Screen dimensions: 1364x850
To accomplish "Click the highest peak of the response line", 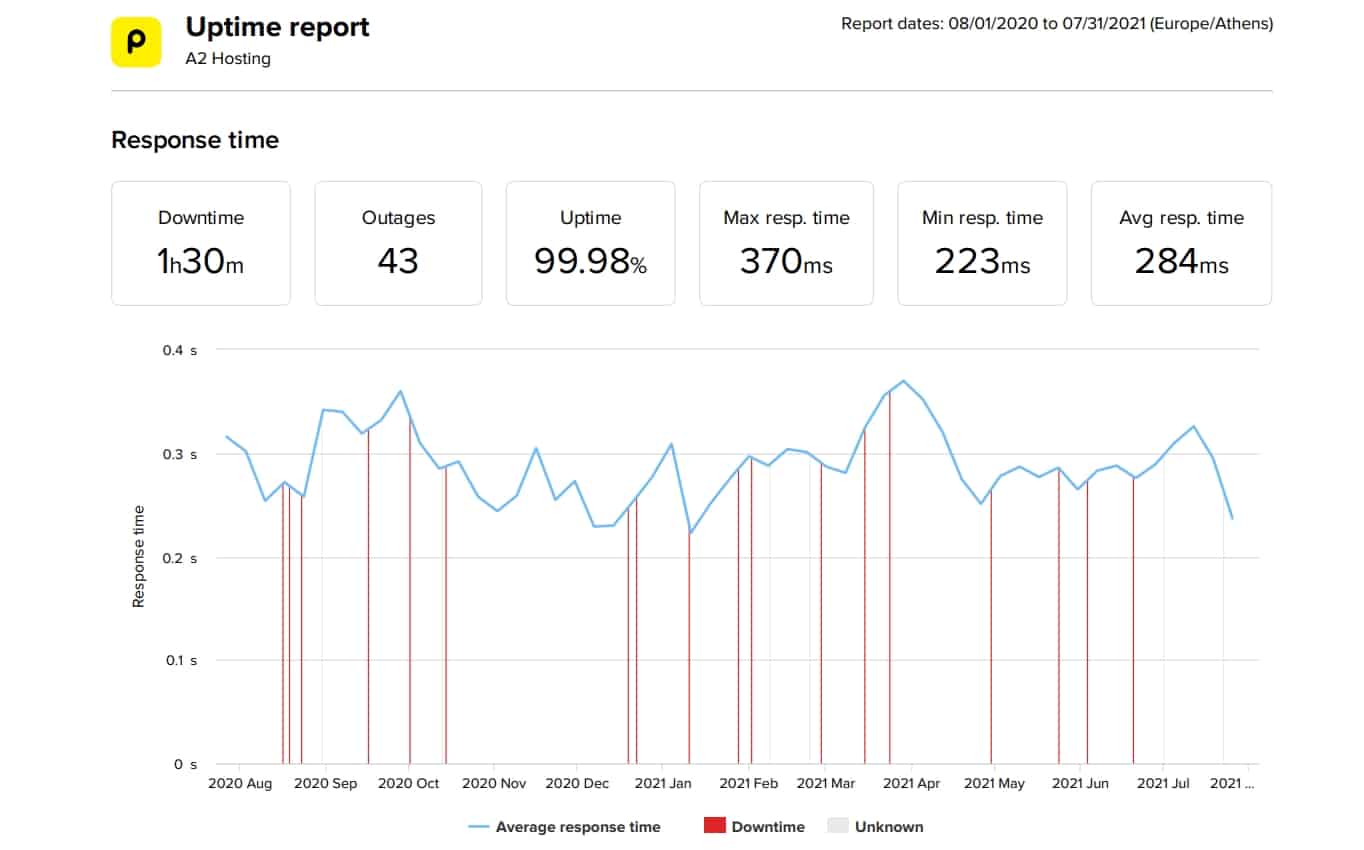I will coord(903,381).
